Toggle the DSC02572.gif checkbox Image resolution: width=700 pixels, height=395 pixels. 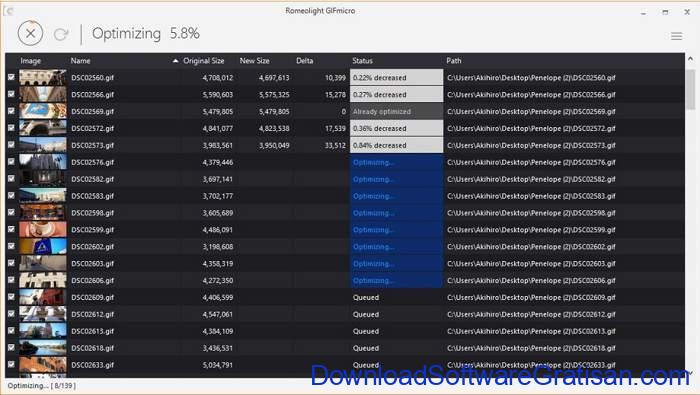point(11,128)
